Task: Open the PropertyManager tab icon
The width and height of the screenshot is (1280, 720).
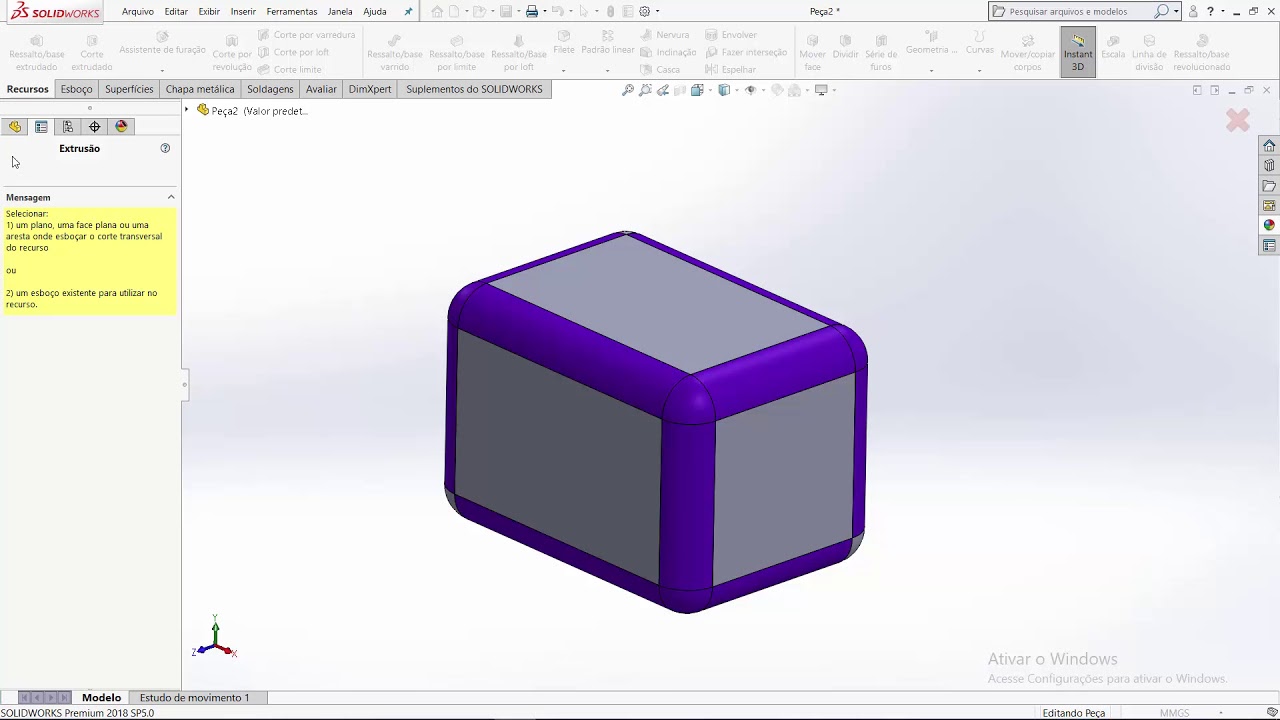Action: click(x=41, y=127)
